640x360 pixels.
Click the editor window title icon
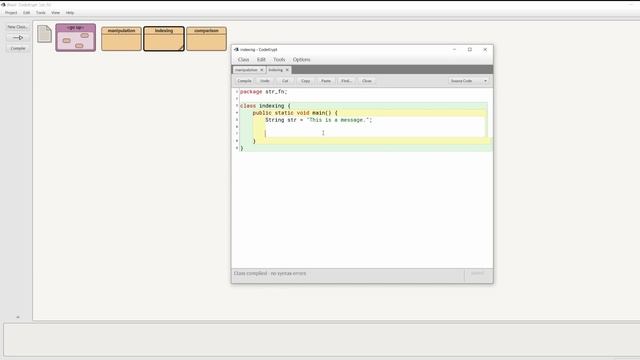click(236, 49)
